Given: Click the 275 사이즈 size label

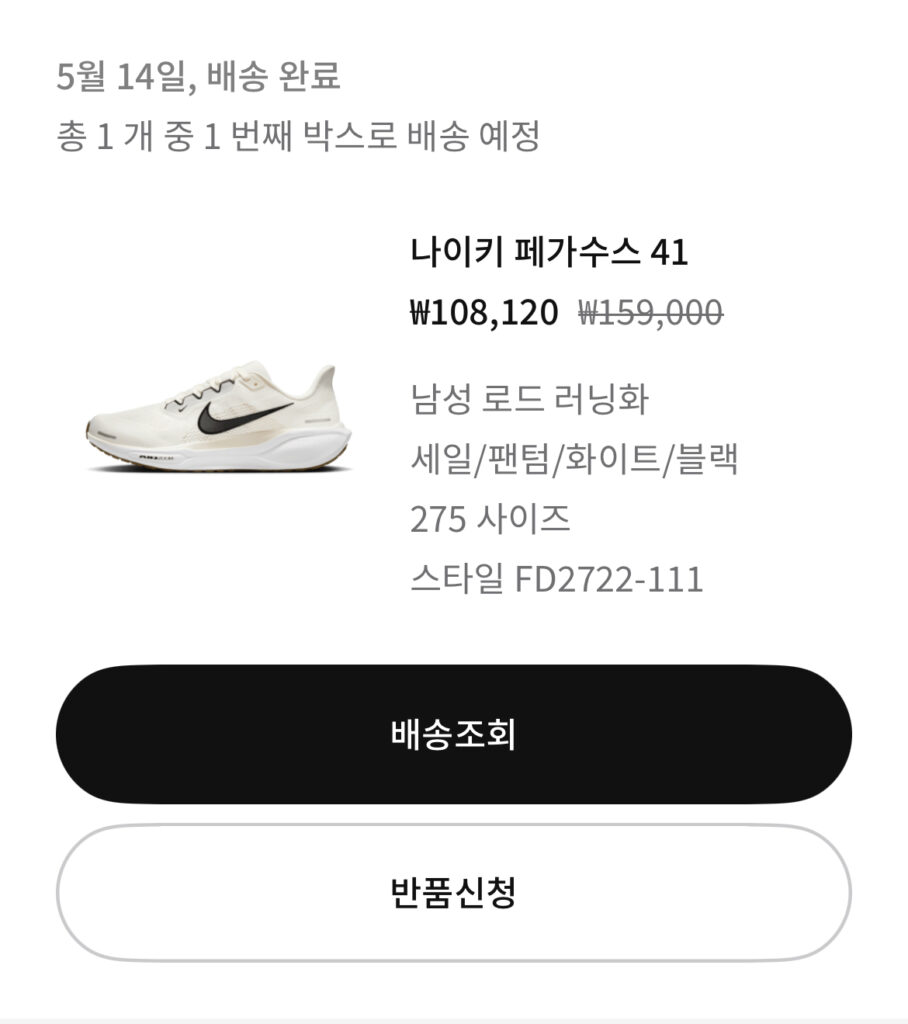Looking at the screenshot, I should click(490, 519).
